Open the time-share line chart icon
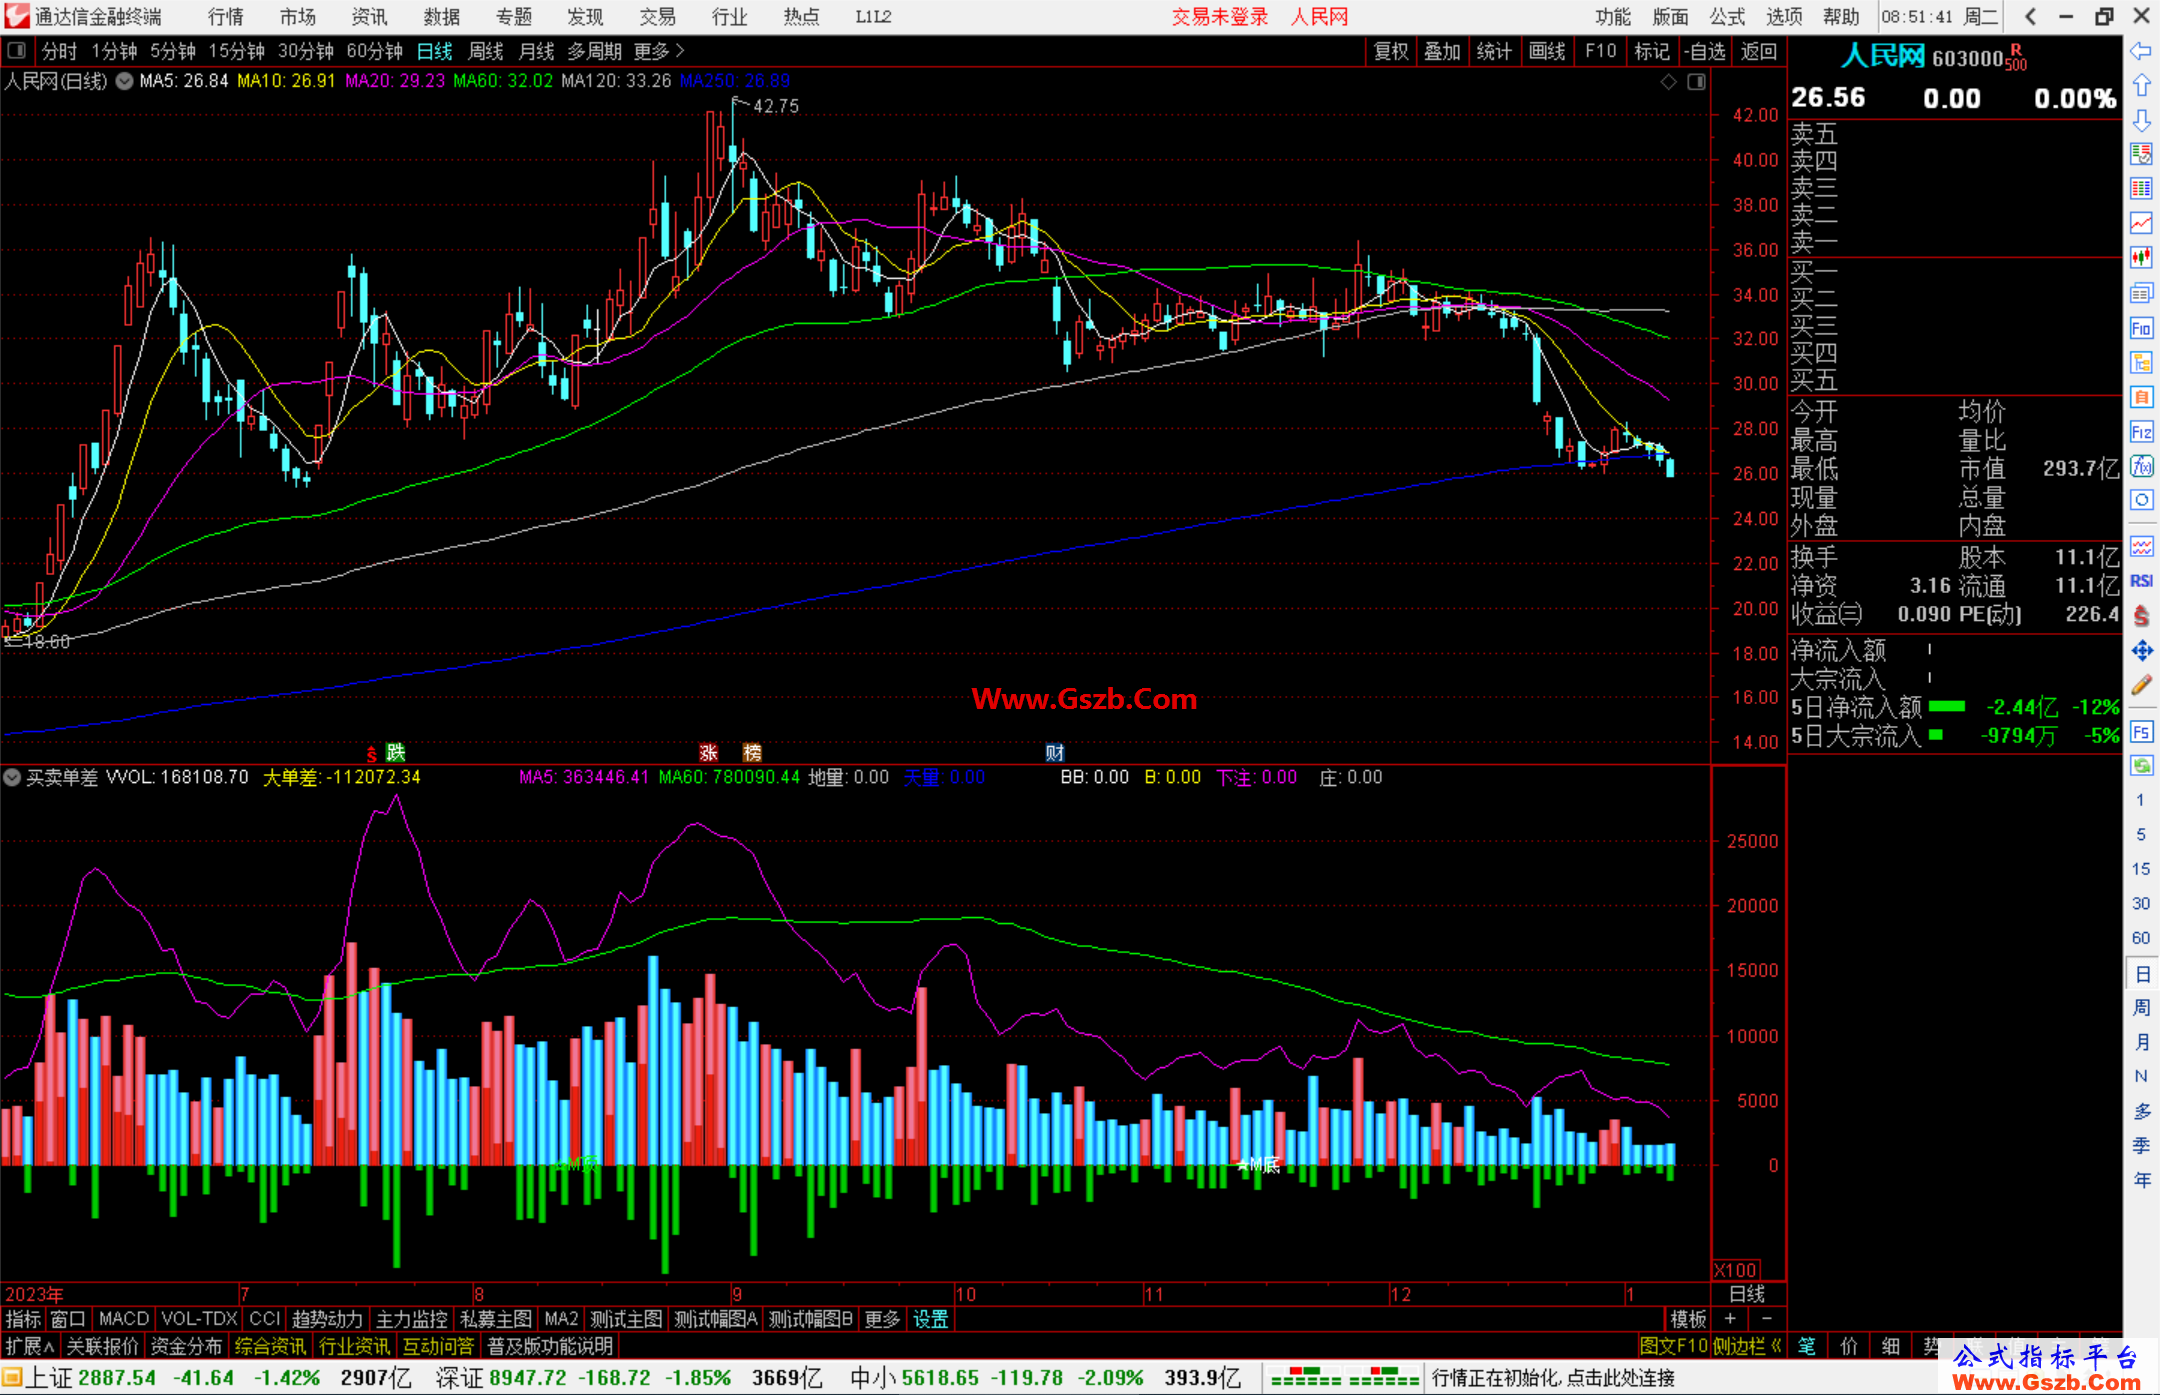This screenshot has height=1395, width=2160. click(2141, 223)
